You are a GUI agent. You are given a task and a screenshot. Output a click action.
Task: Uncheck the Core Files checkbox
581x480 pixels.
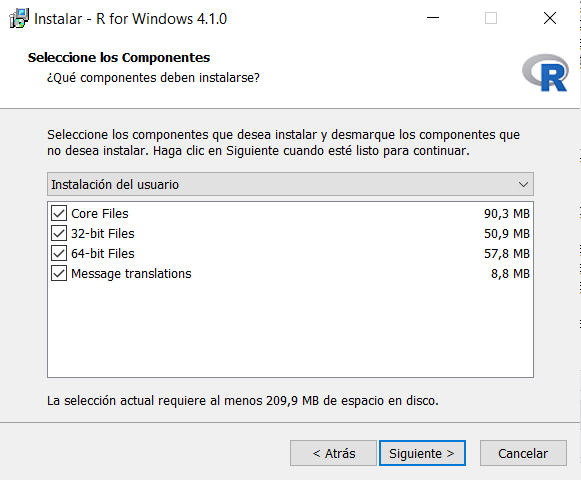59,213
